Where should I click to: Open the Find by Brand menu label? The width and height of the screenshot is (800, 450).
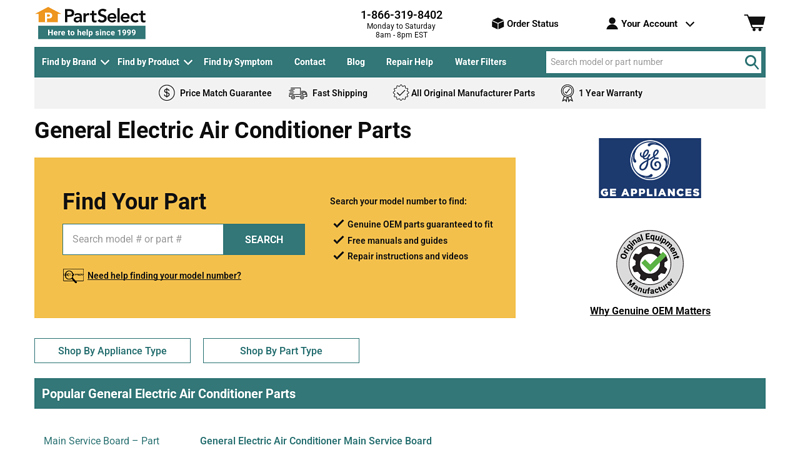coord(69,62)
